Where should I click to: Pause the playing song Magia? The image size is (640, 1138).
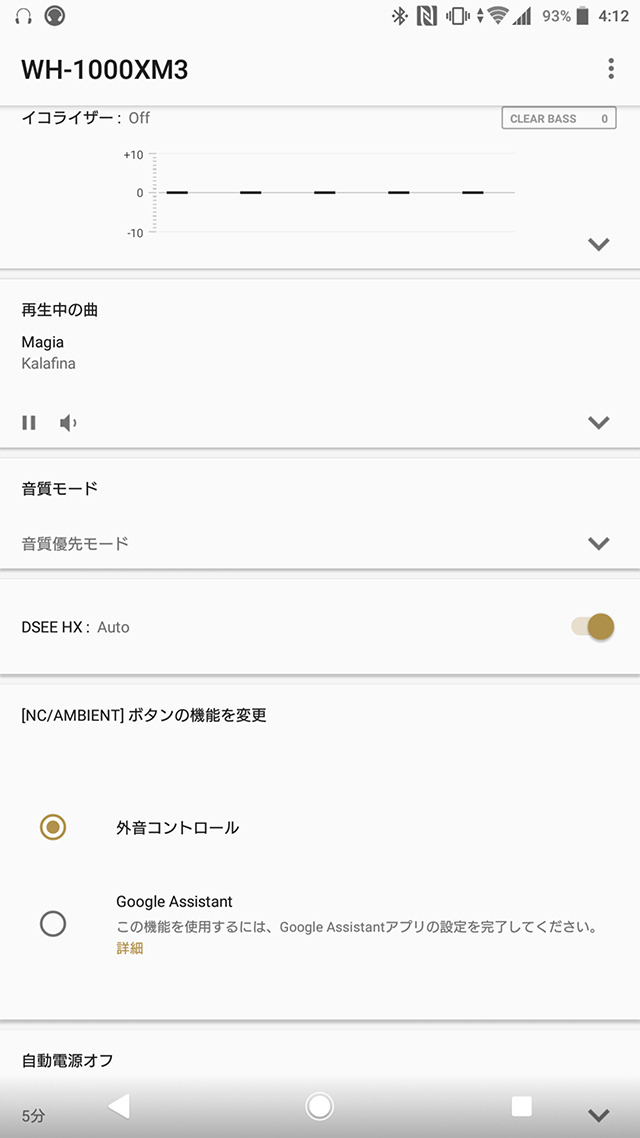click(29, 422)
